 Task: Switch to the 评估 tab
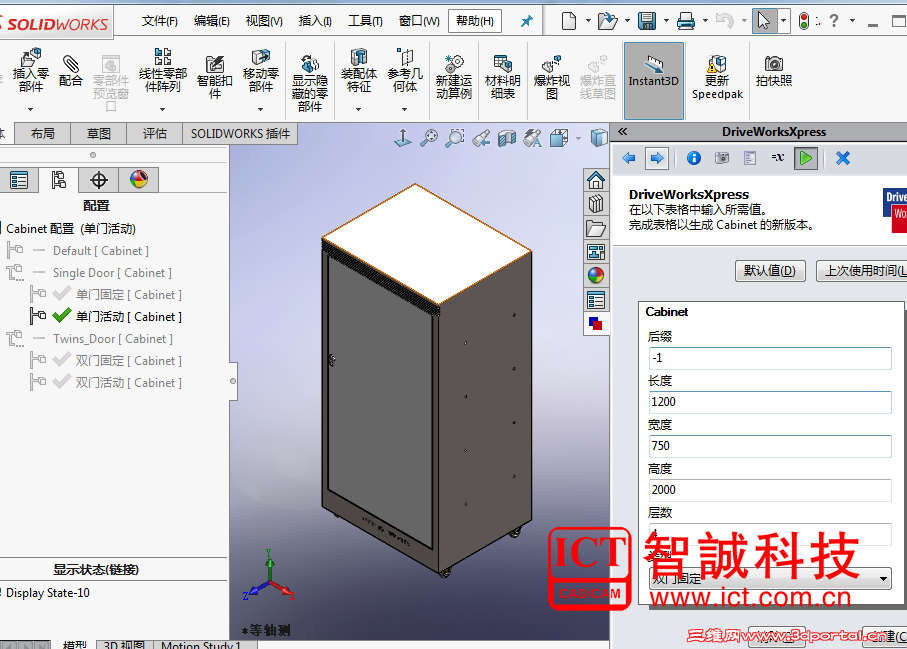tap(154, 132)
